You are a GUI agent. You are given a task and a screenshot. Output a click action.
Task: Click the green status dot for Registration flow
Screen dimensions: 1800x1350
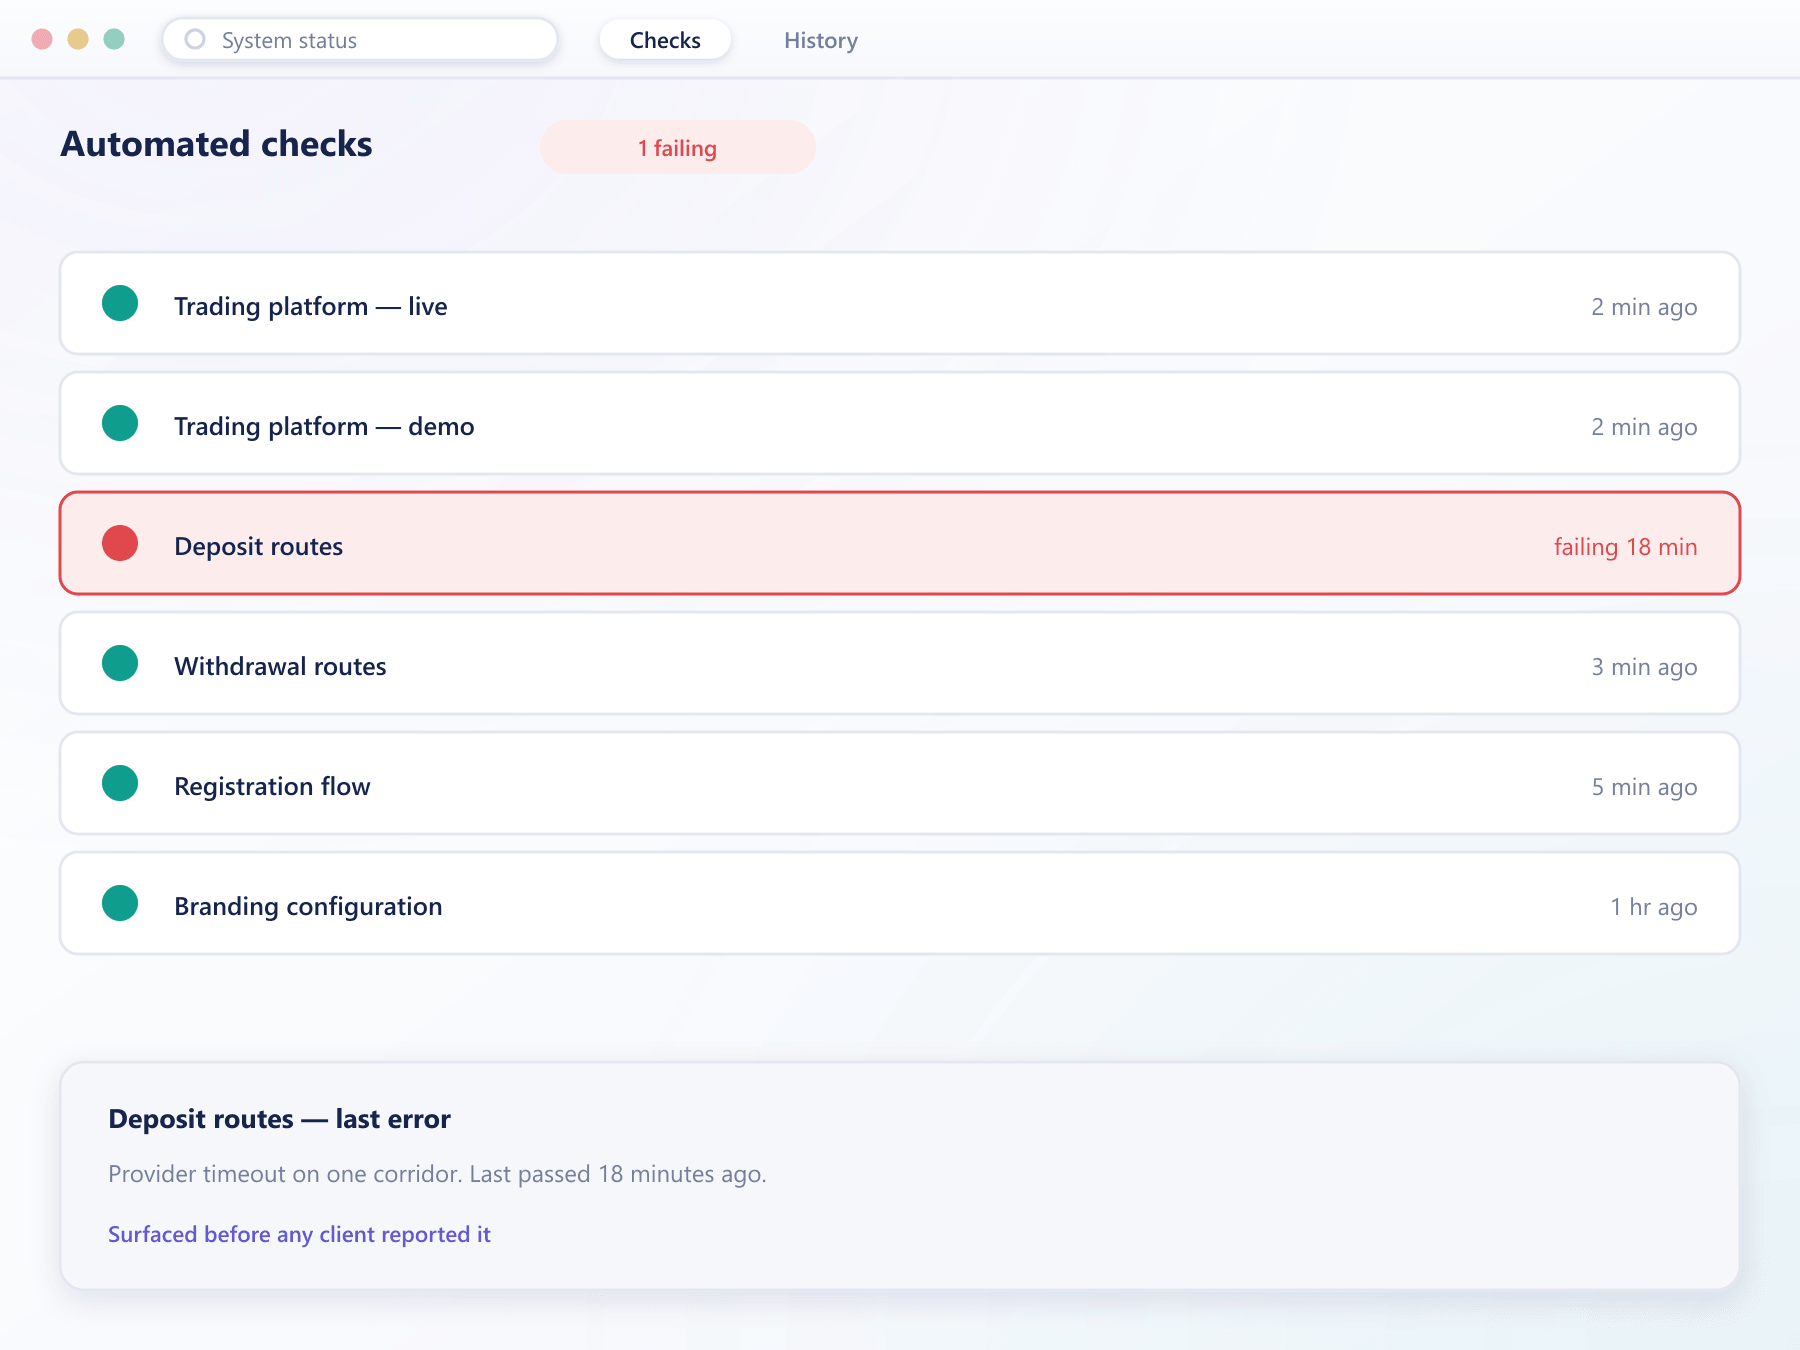(x=120, y=783)
